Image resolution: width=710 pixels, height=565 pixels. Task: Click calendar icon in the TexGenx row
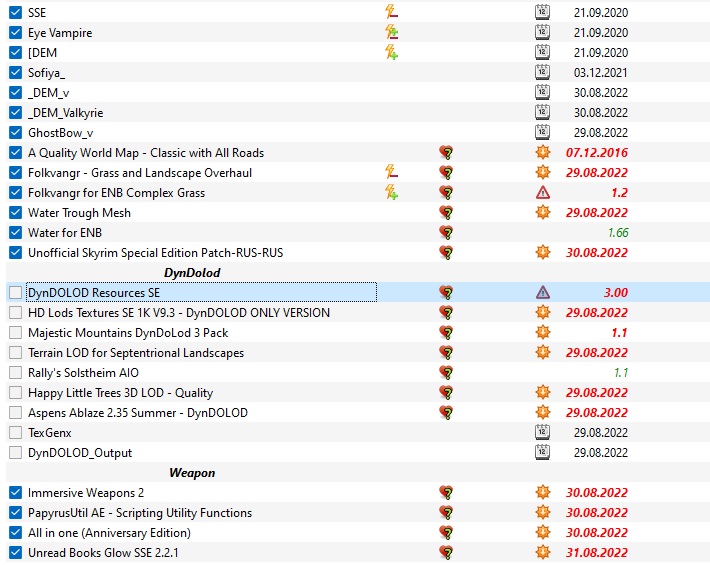tap(542, 432)
